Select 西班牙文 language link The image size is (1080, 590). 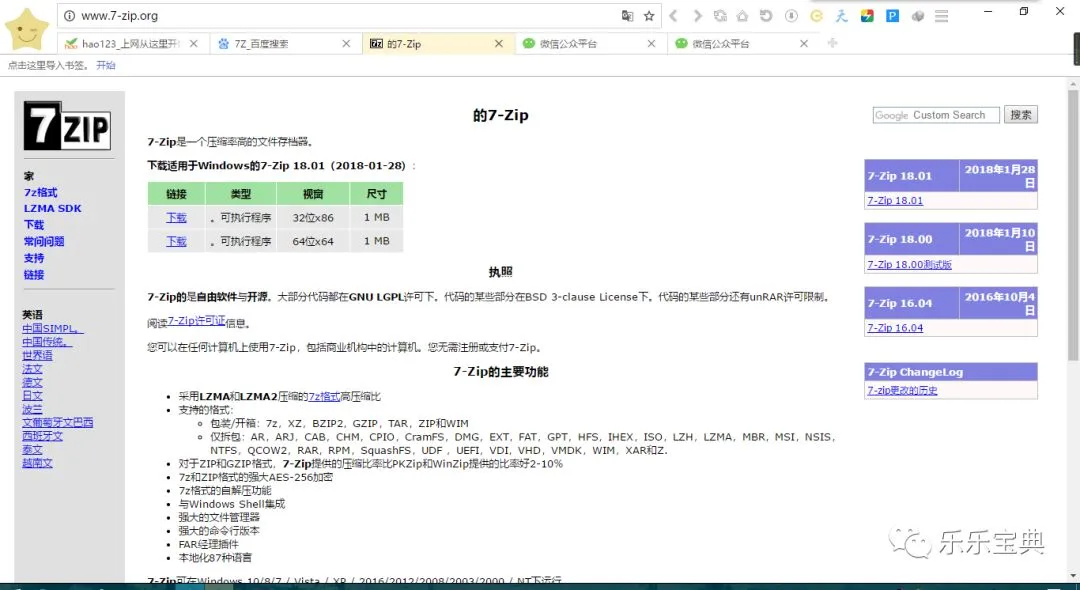point(42,436)
